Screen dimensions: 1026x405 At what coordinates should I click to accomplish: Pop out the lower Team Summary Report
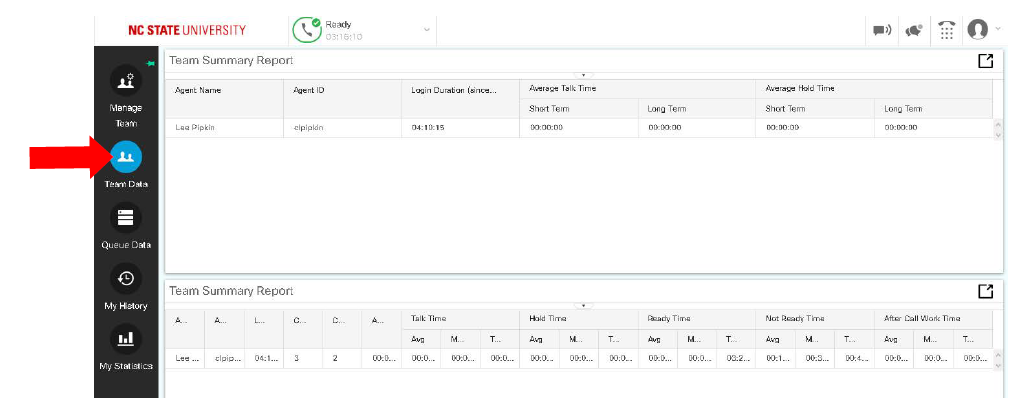click(986, 291)
